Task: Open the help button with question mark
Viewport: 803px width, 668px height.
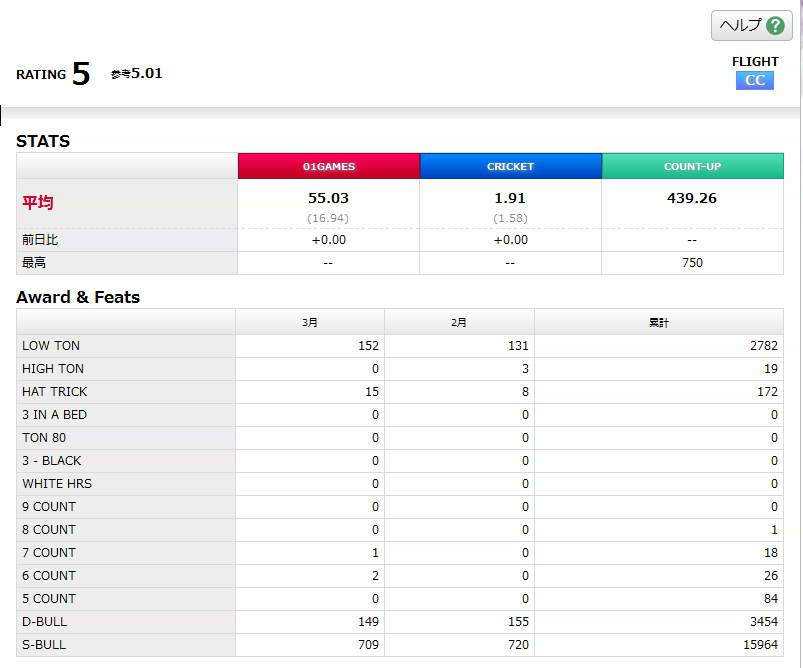Action: 751,25
